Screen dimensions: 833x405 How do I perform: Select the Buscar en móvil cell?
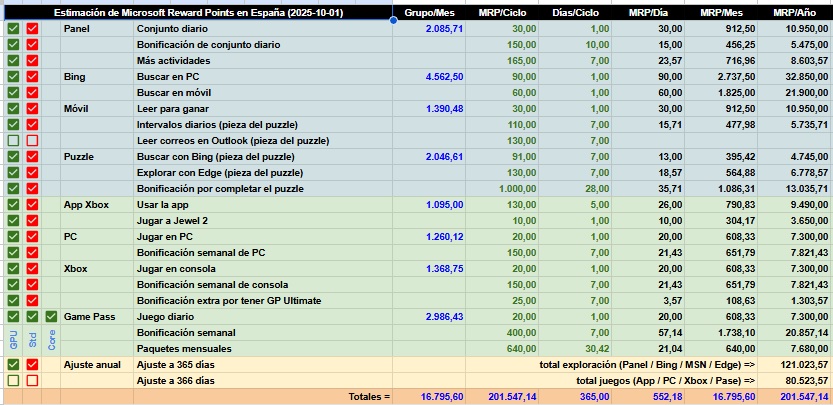pos(263,92)
